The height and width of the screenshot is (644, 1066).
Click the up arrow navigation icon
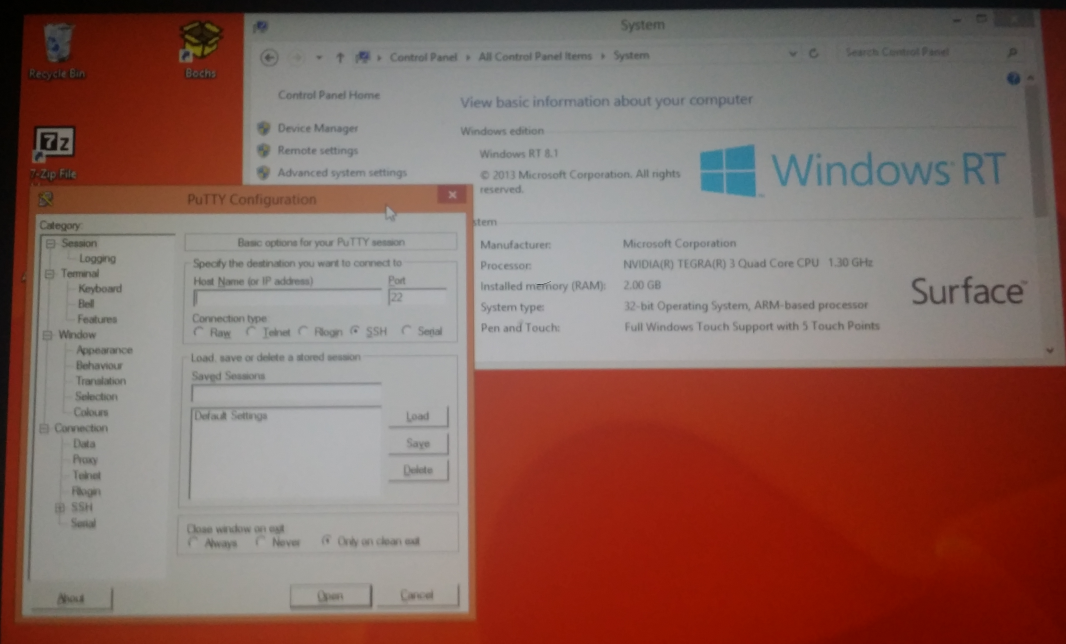341,57
